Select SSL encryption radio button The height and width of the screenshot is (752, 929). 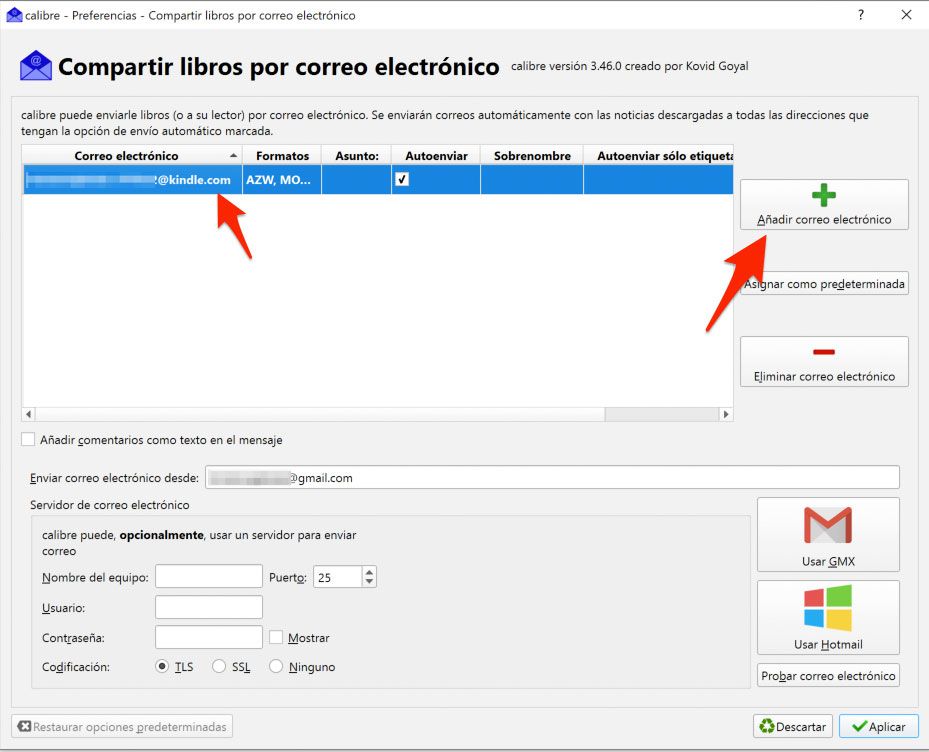pyautogui.click(x=219, y=666)
